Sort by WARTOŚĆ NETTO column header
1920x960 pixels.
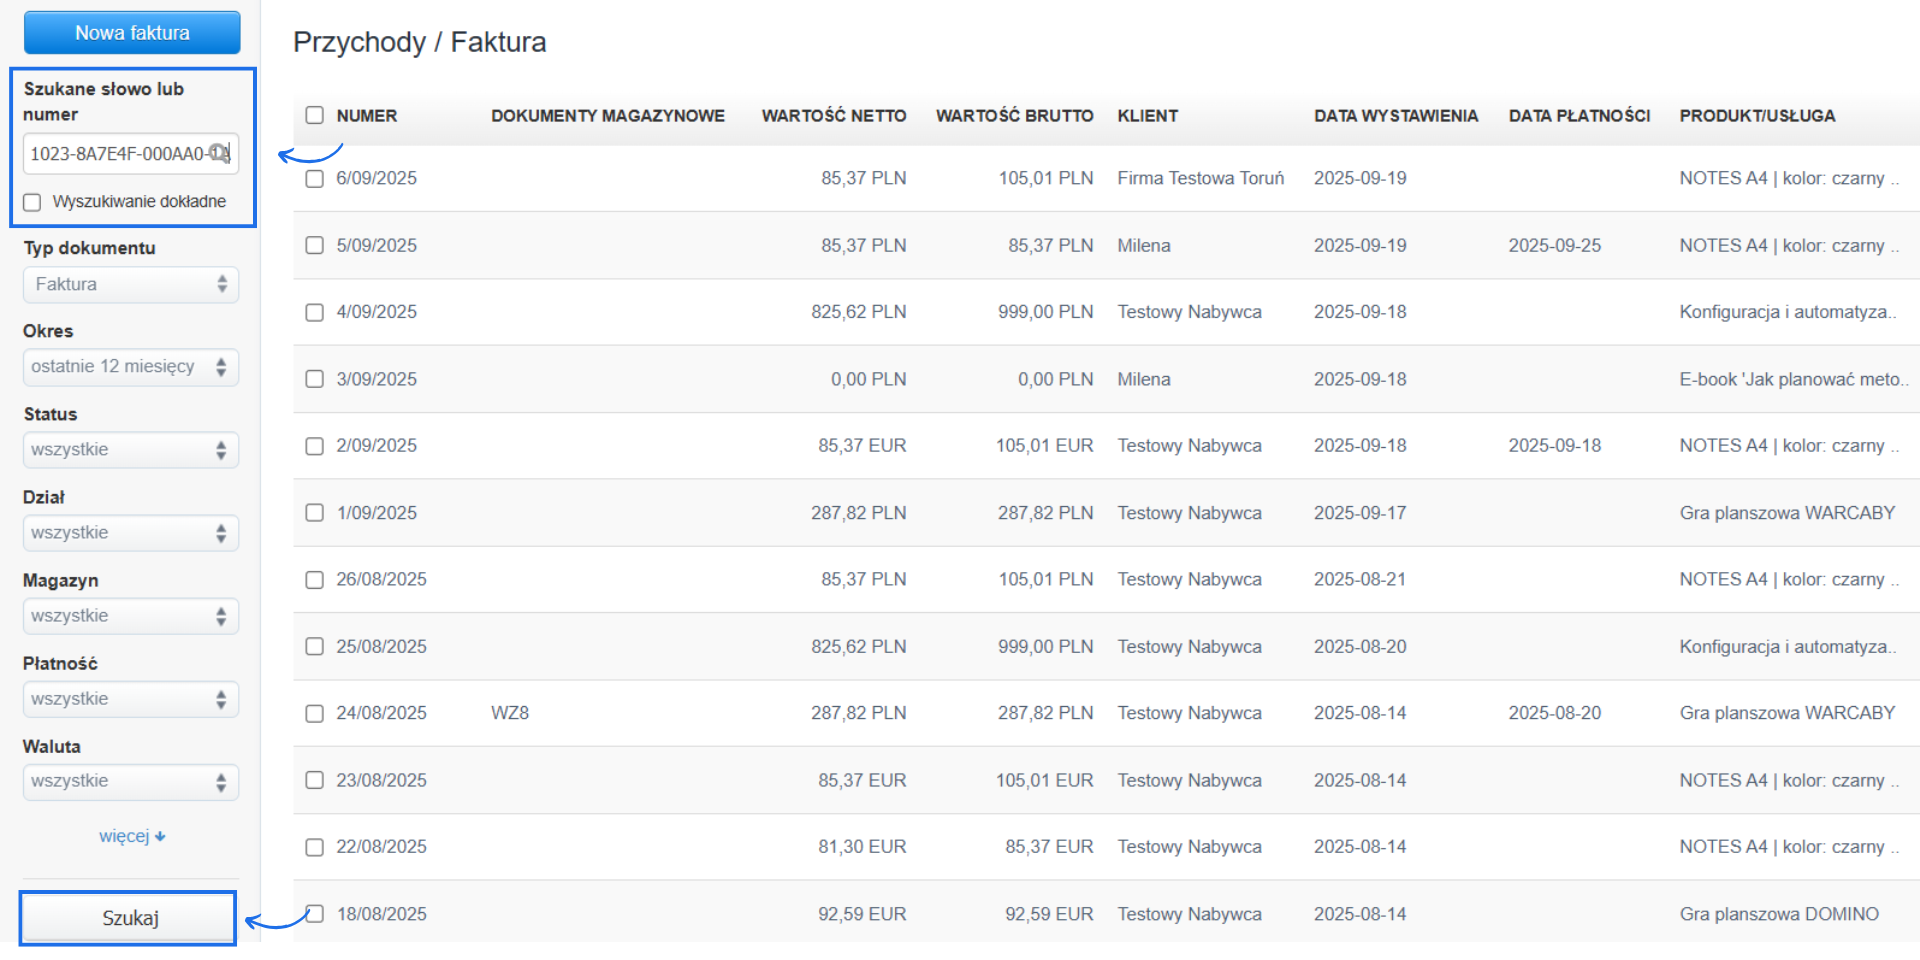click(x=834, y=115)
